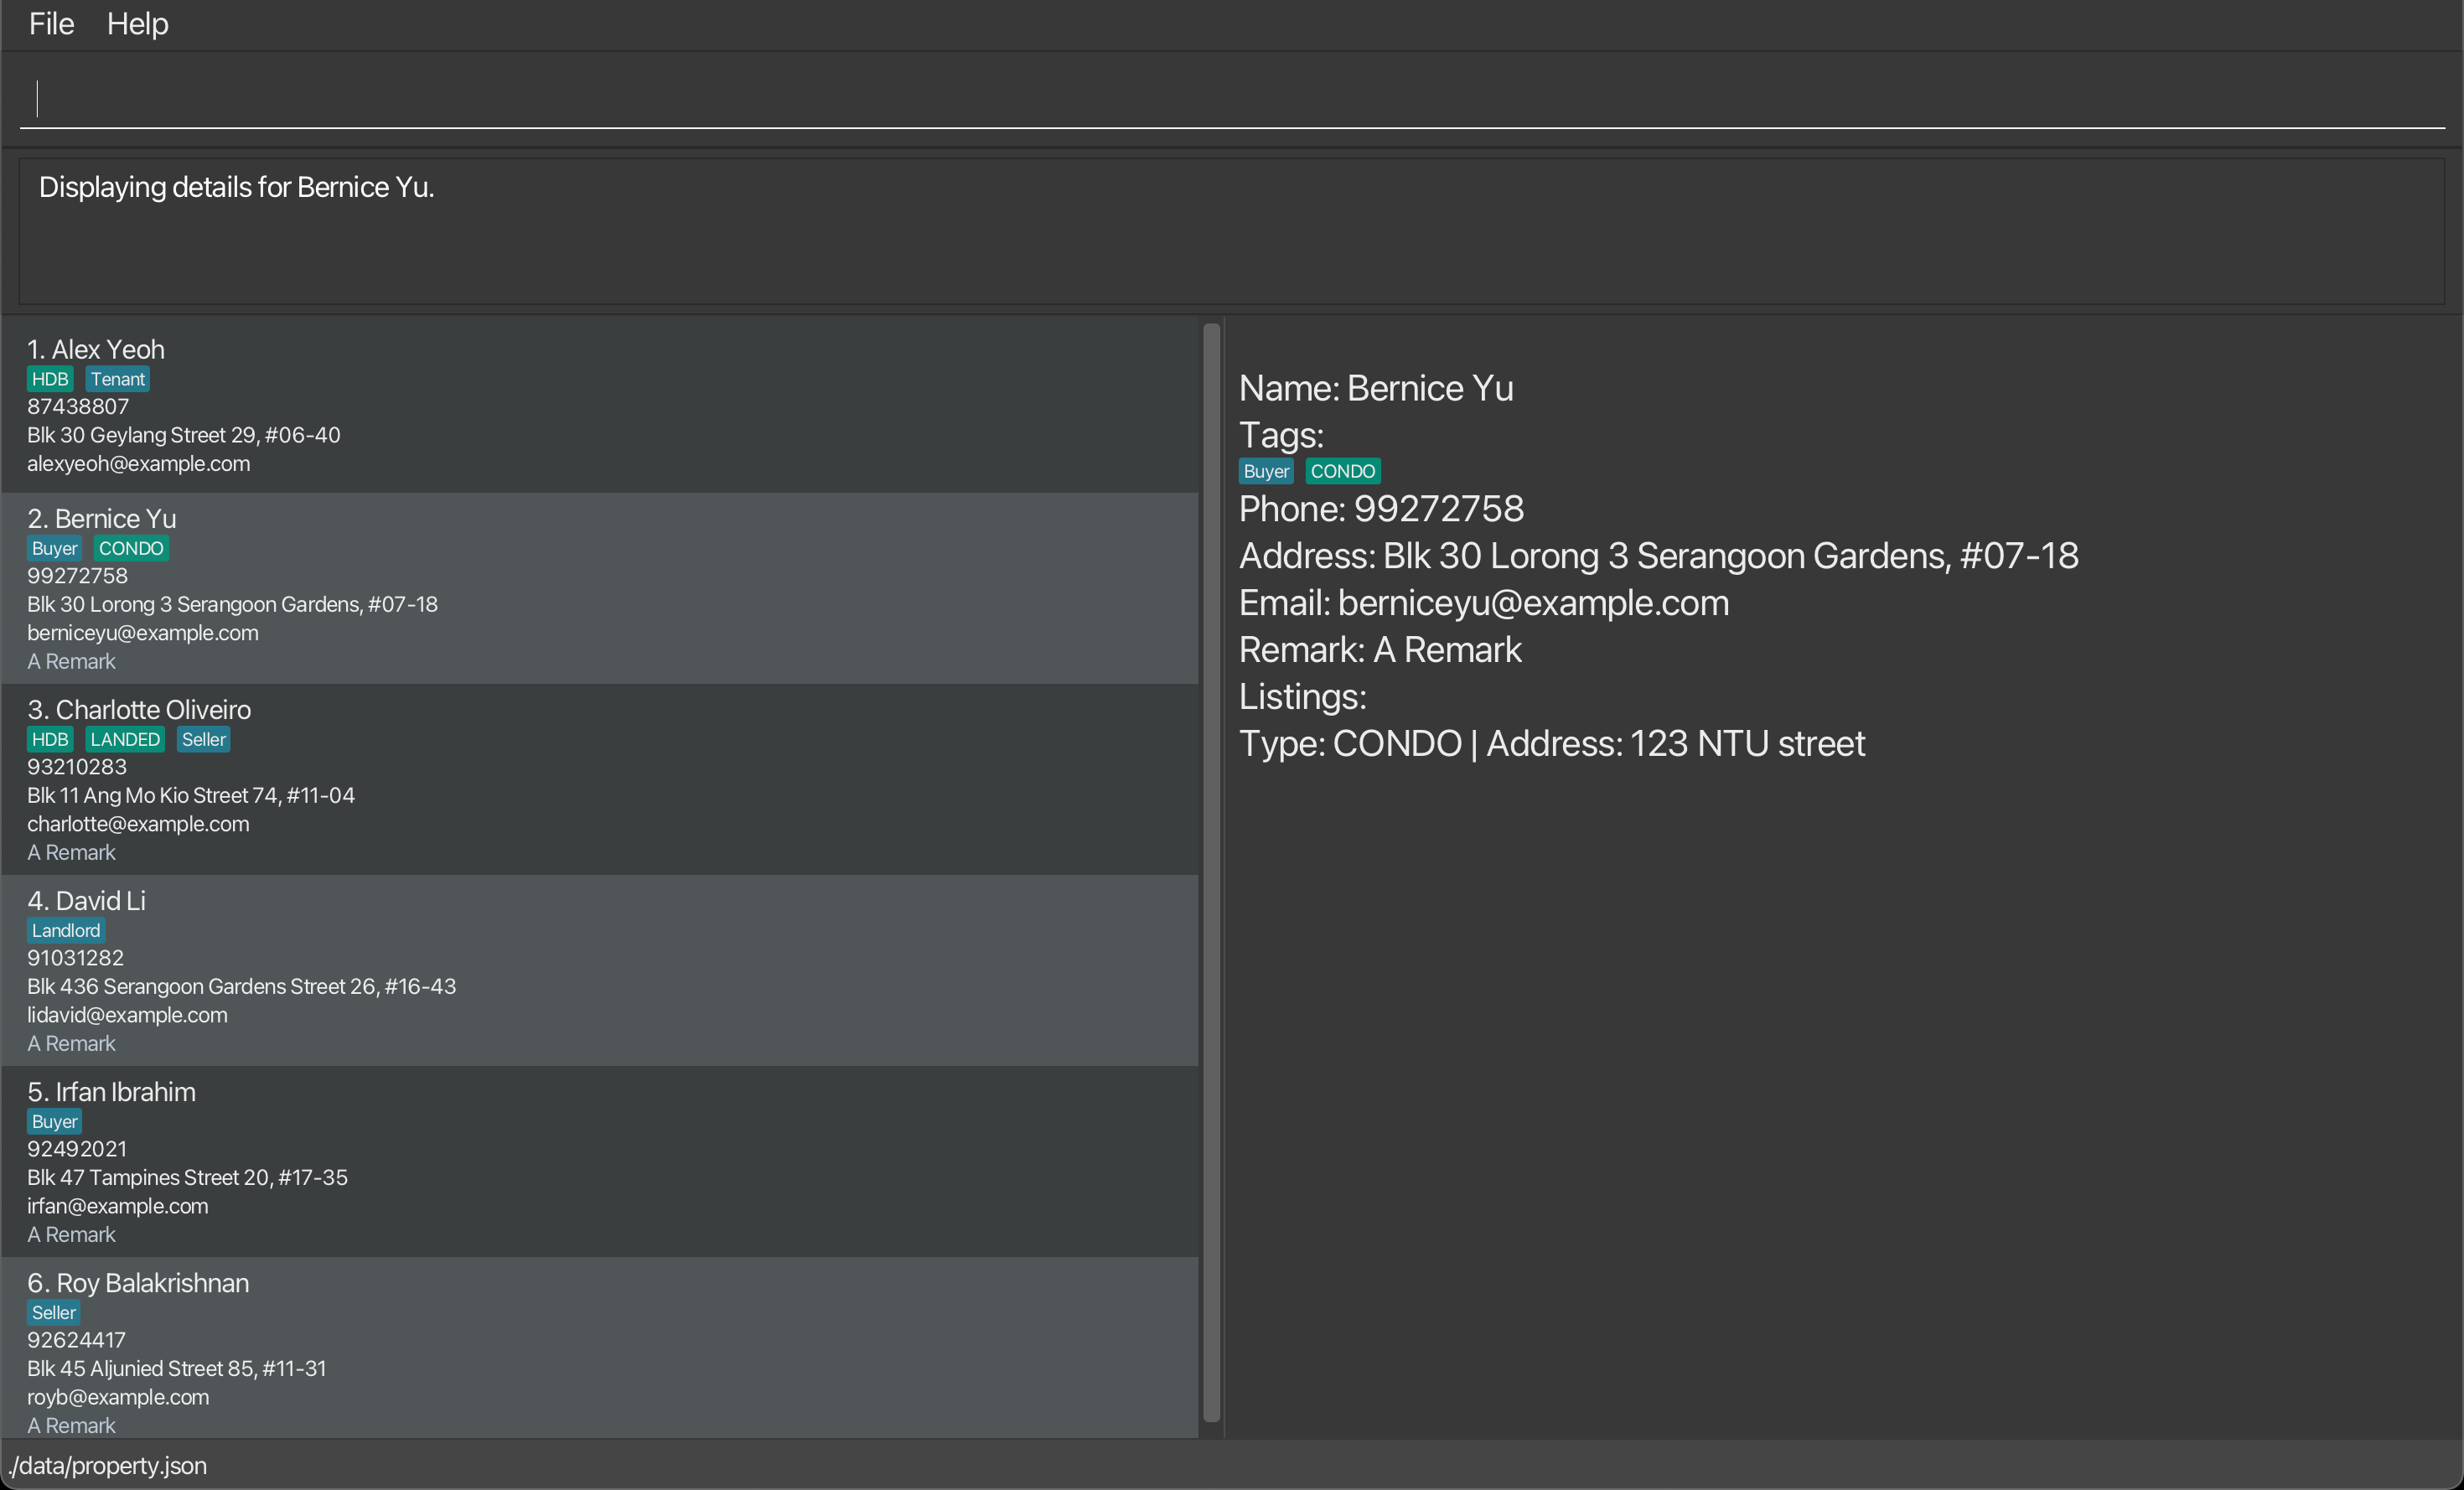The height and width of the screenshot is (1490, 2464).
Task: Open the Help menu
Action: click(x=137, y=24)
